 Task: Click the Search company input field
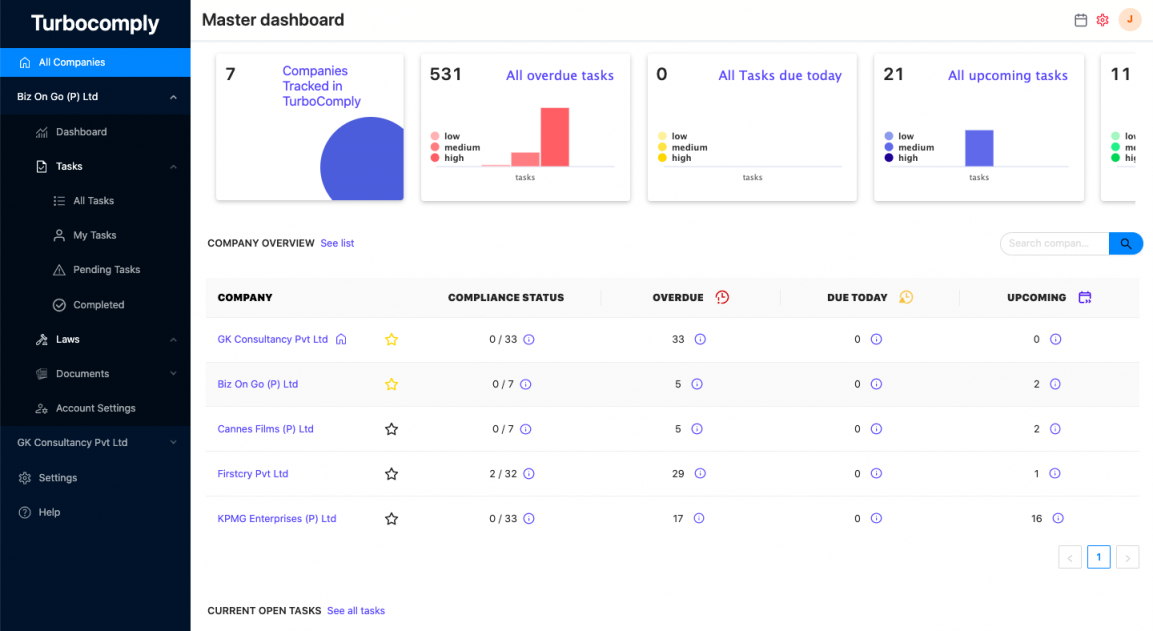point(1054,243)
